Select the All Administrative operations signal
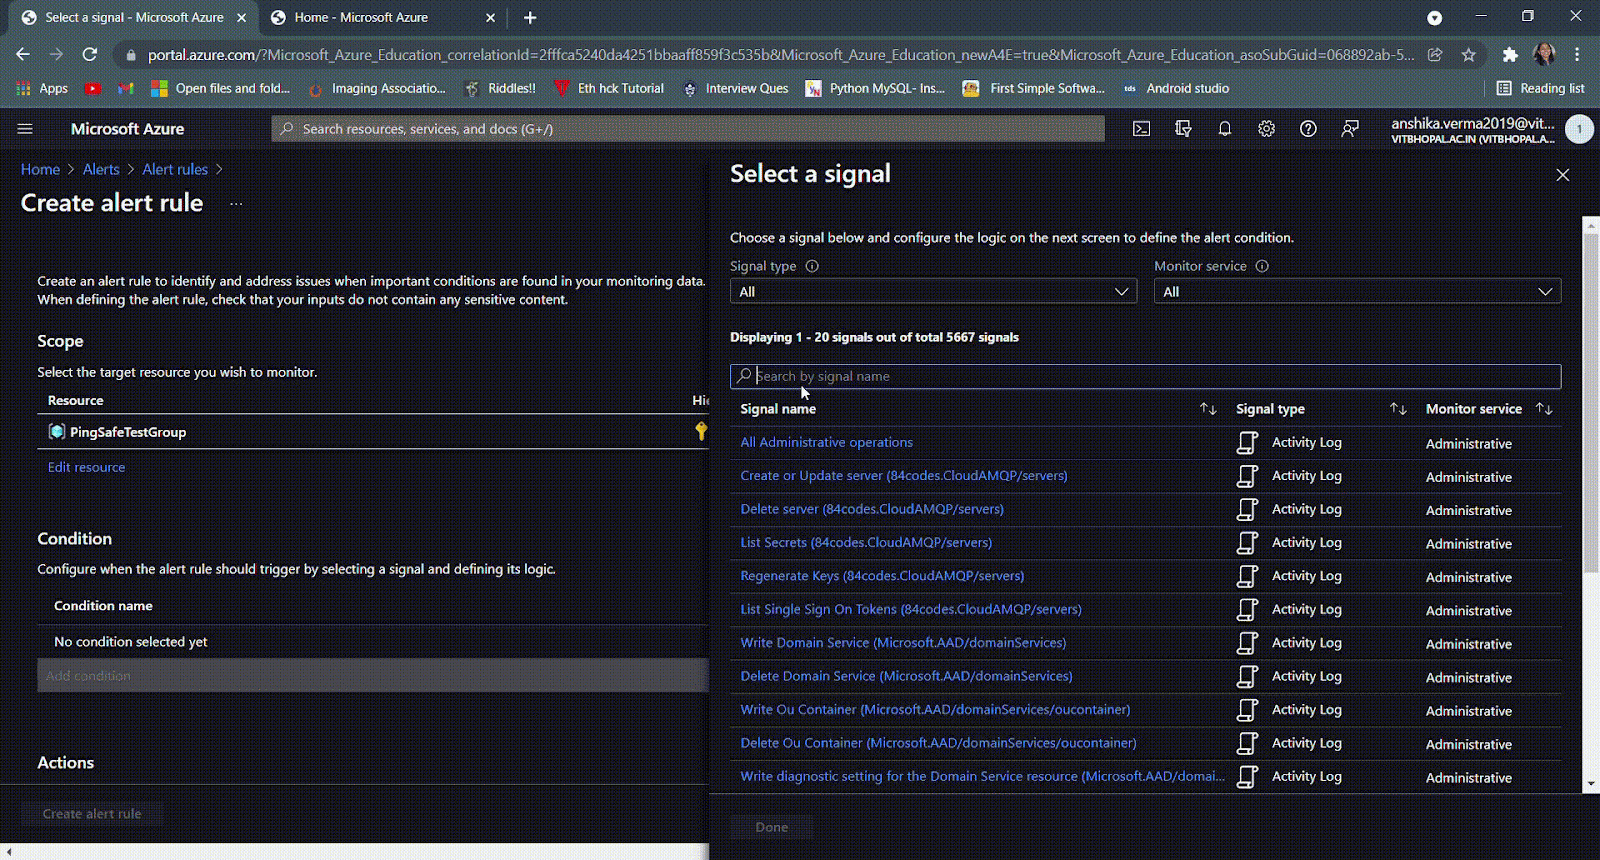This screenshot has width=1600, height=860. pos(826,442)
